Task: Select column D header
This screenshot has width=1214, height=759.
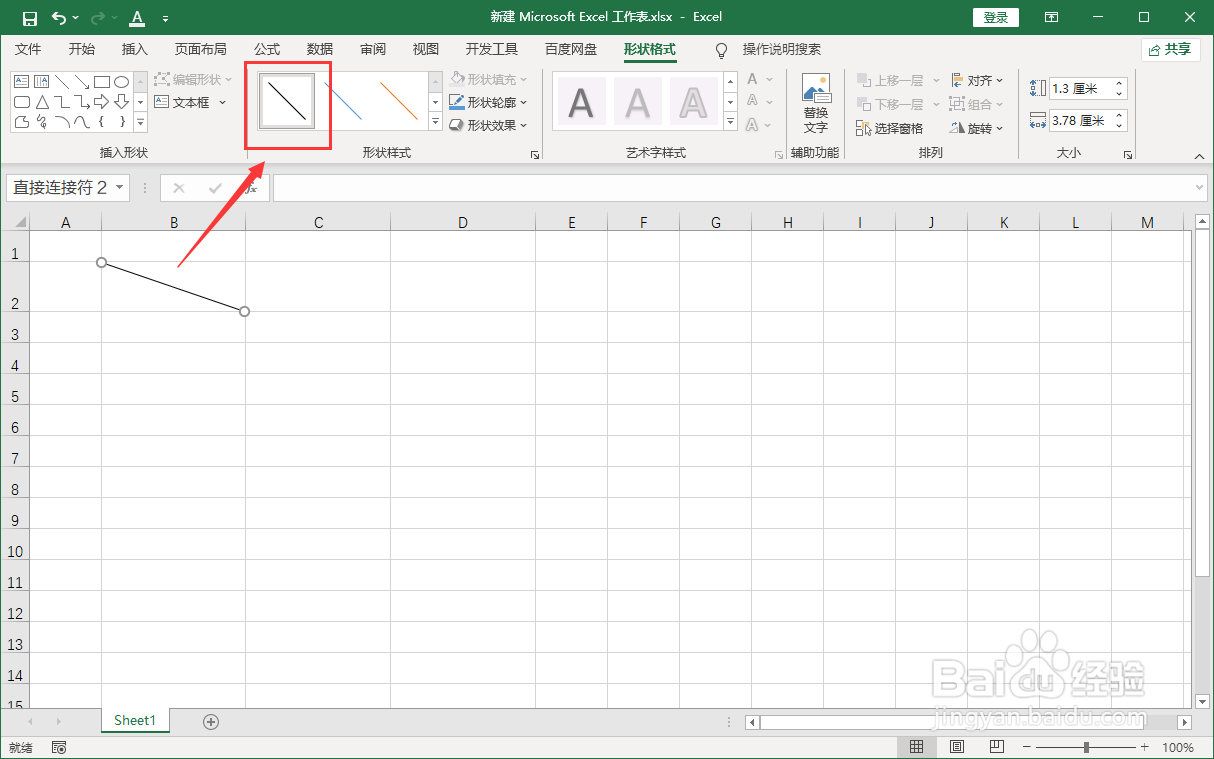Action: point(463,222)
